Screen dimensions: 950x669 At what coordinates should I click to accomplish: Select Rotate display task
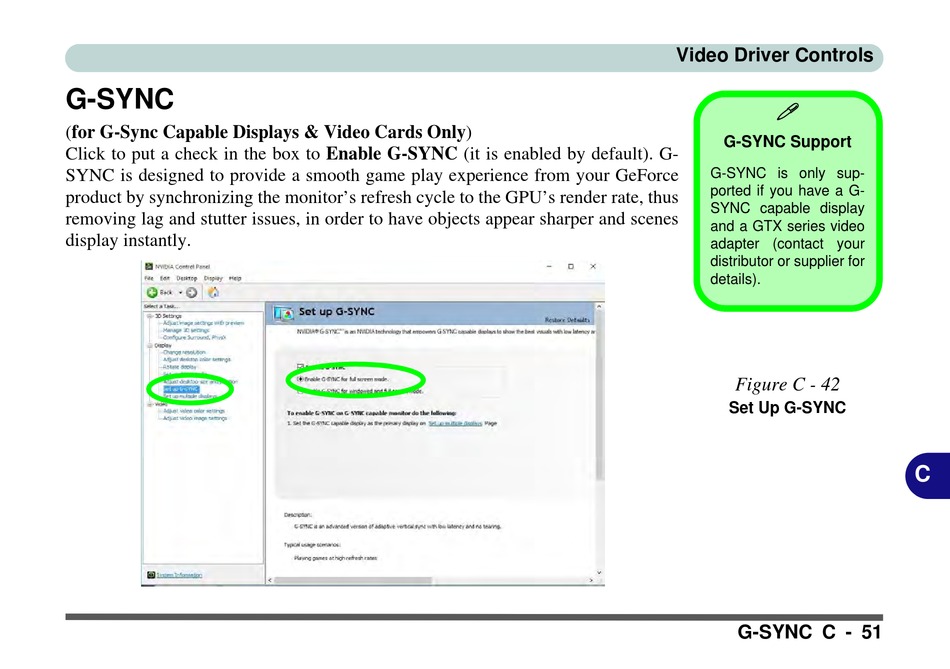point(179,367)
